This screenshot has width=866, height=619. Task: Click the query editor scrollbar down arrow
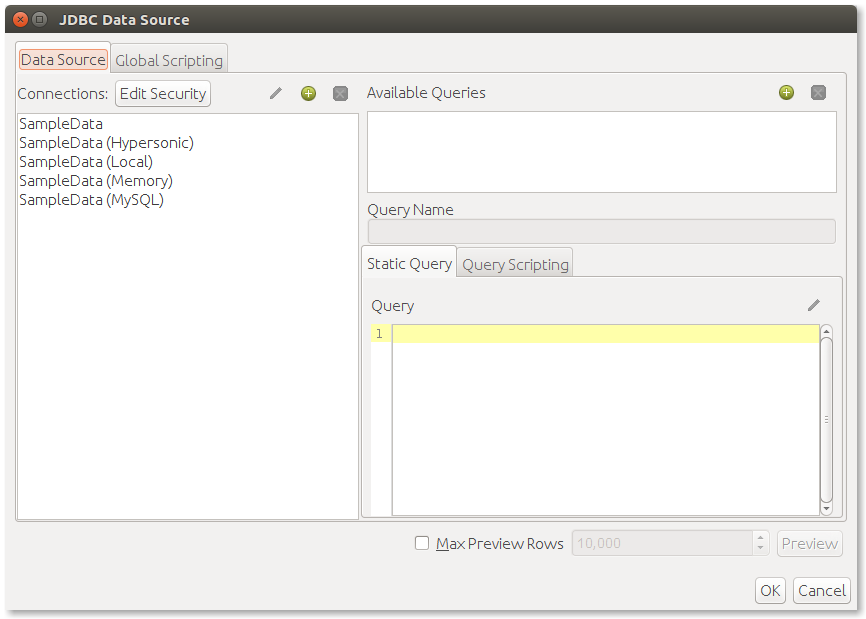826,509
